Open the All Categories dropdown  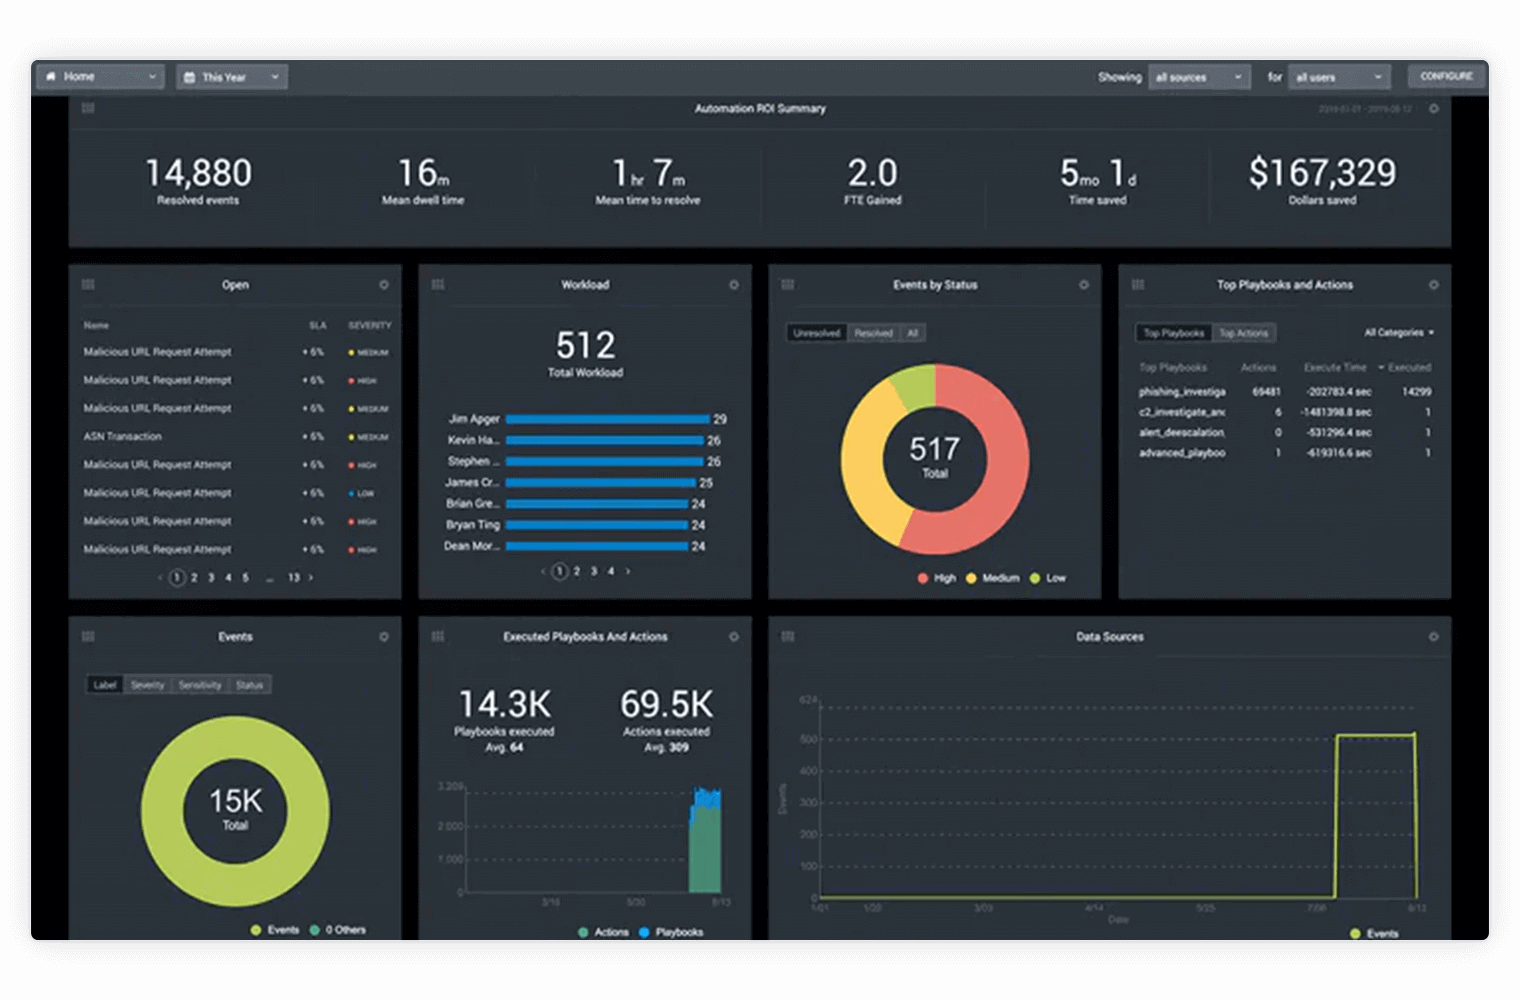point(1400,333)
